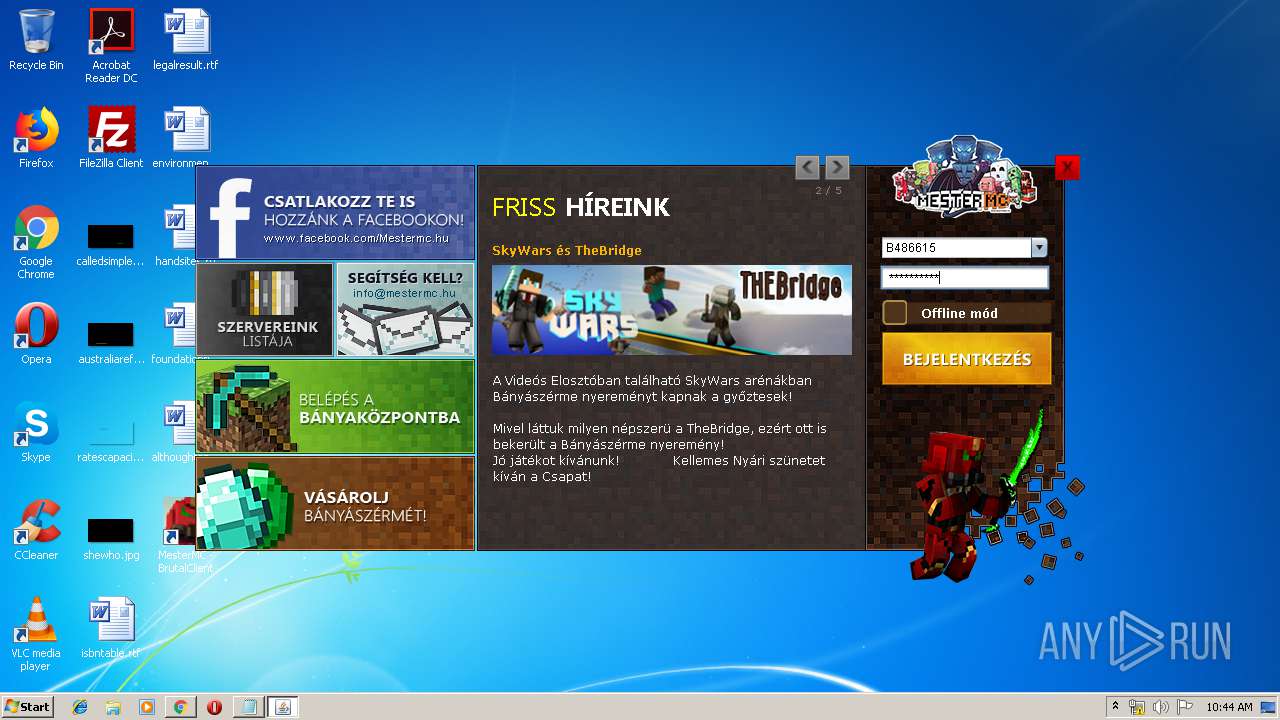Open the Facebook join banner
This screenshot has height=720, width=1280.
pos(335,212)
